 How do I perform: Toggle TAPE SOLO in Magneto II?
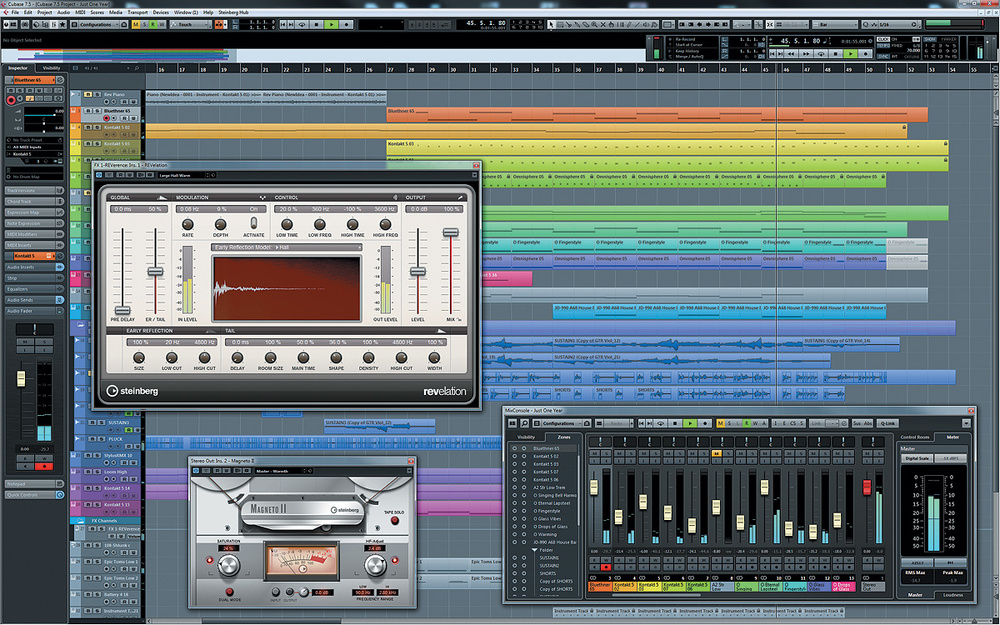pyautogui.click(x=394, y=520)
